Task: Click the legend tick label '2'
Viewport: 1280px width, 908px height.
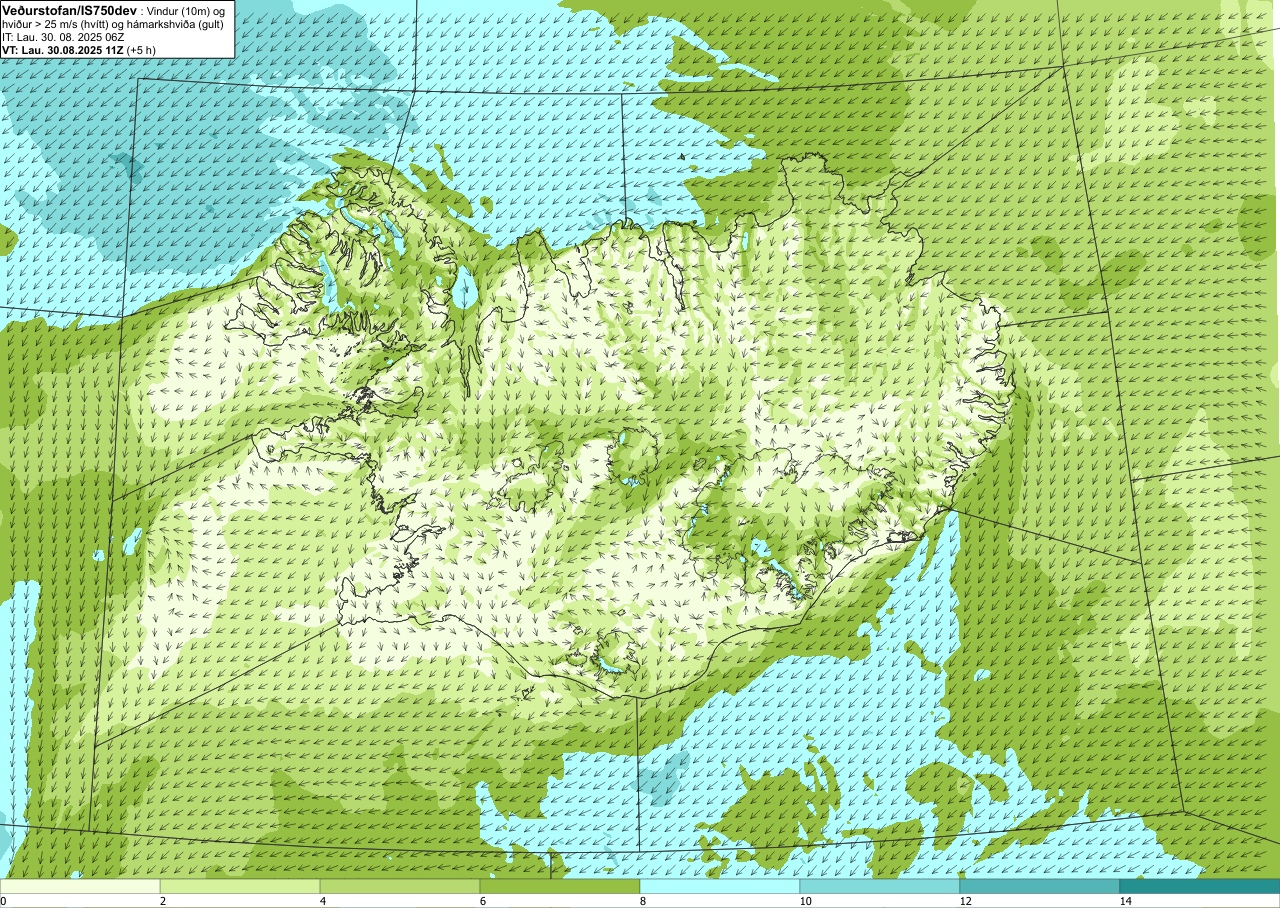Action: tap(162, 901)
